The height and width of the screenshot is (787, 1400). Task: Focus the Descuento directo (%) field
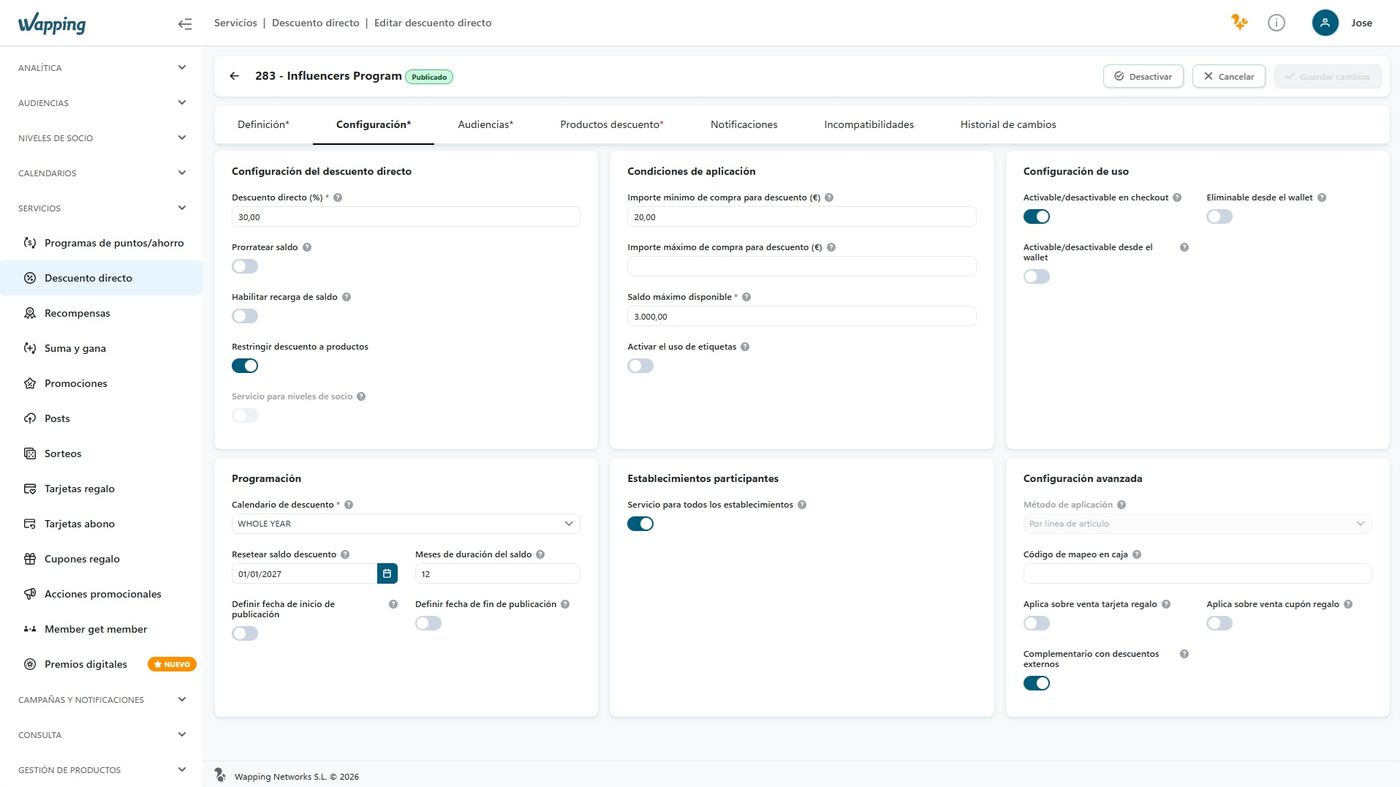pyautogui.click(x=406, y=217)
